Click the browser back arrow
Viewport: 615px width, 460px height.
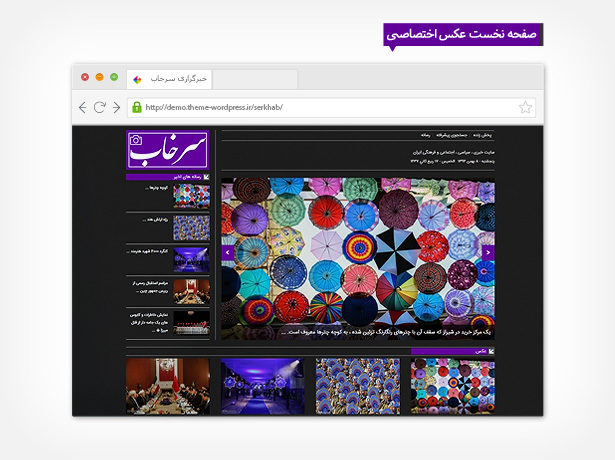click(x=82, y=107)
